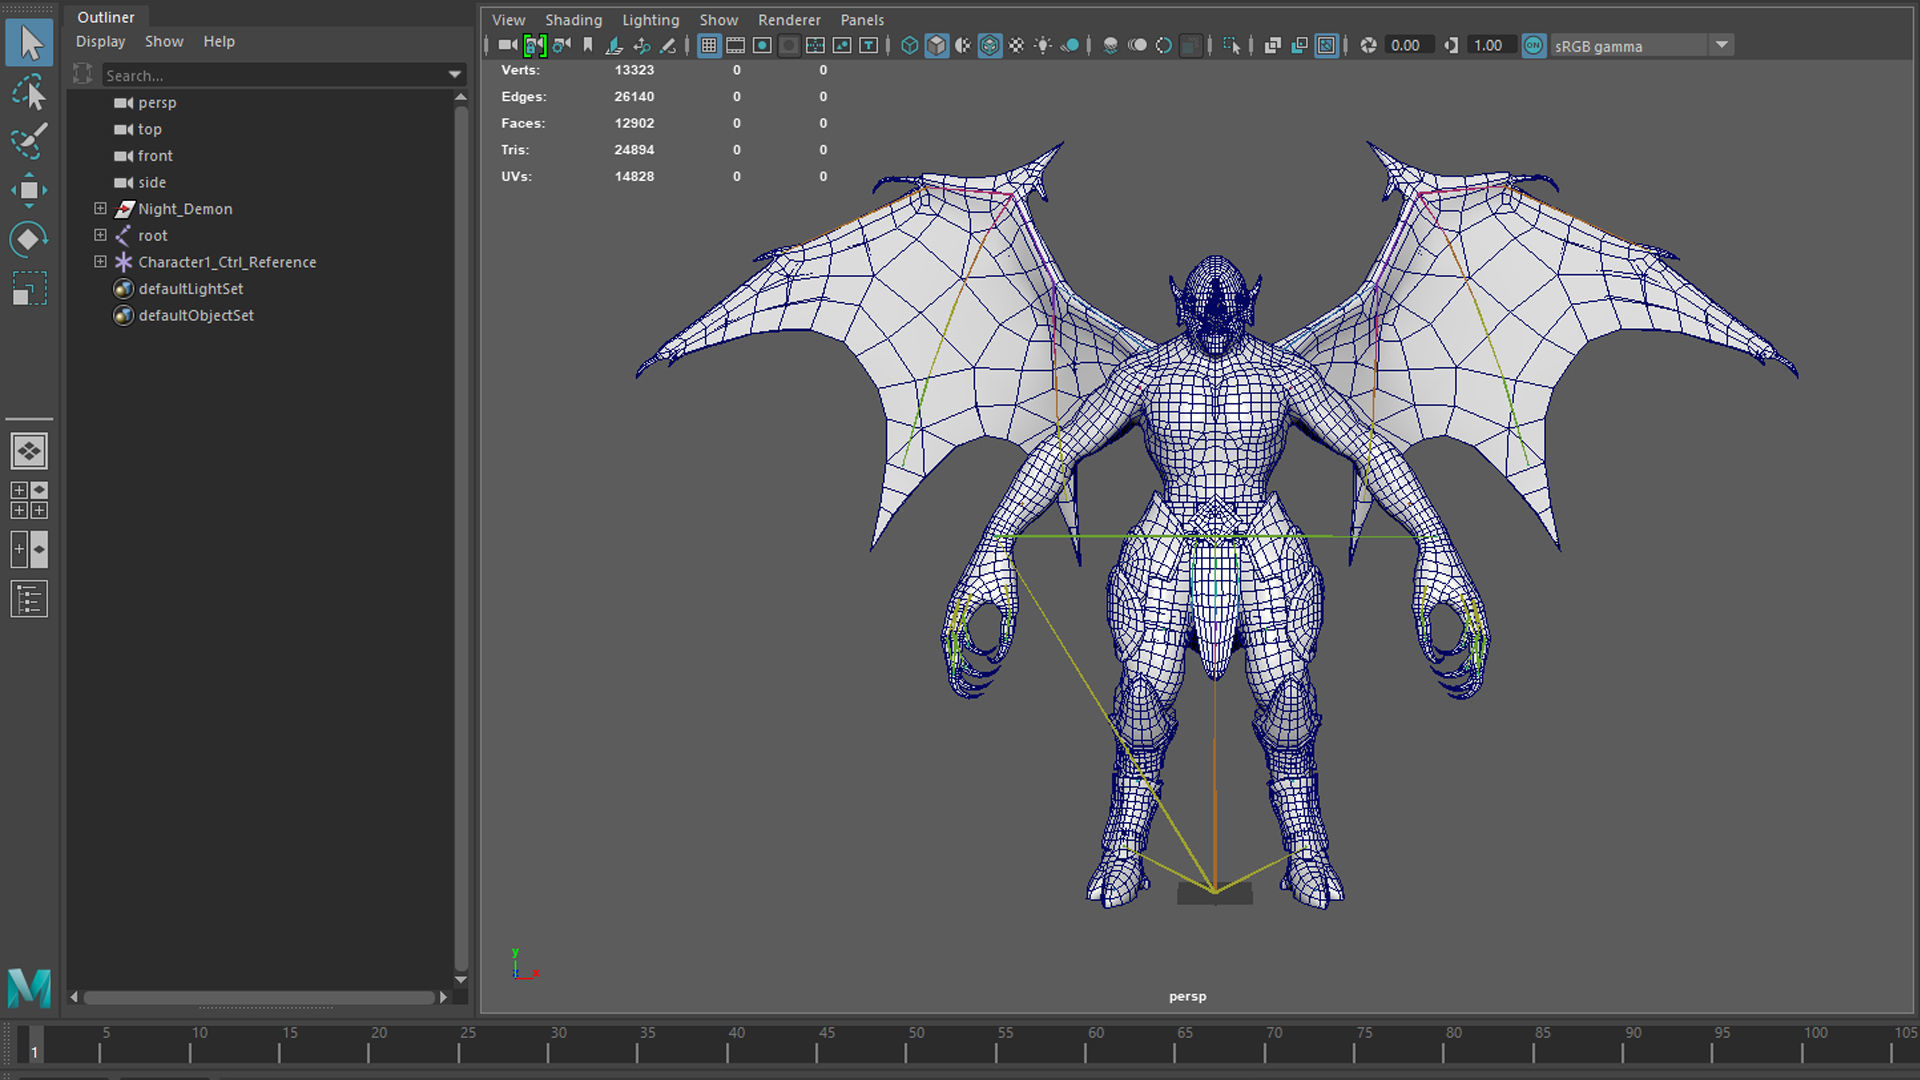The image size is (1920, 1080).
Task: Open the viewport Shading menu
Action: (x=573, y=20)
